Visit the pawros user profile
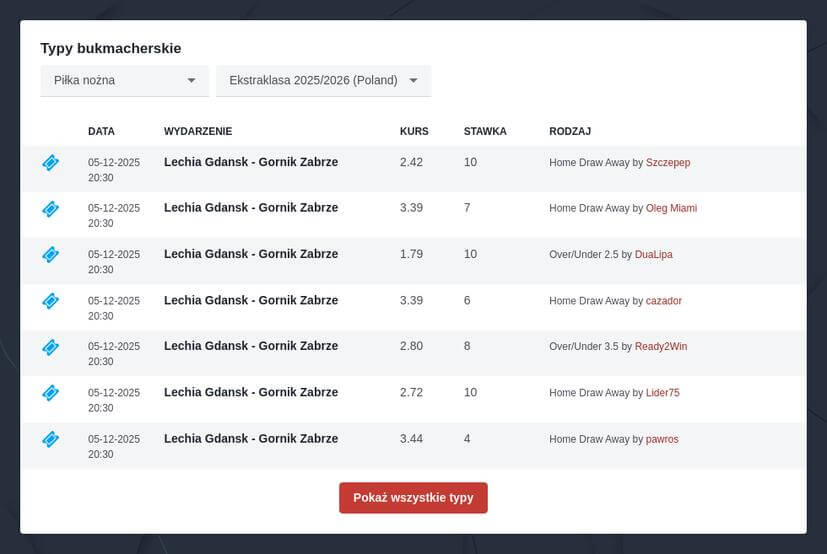Image resolution: width=827 pixels, height=554 pixels. click(x=662, y=438)
